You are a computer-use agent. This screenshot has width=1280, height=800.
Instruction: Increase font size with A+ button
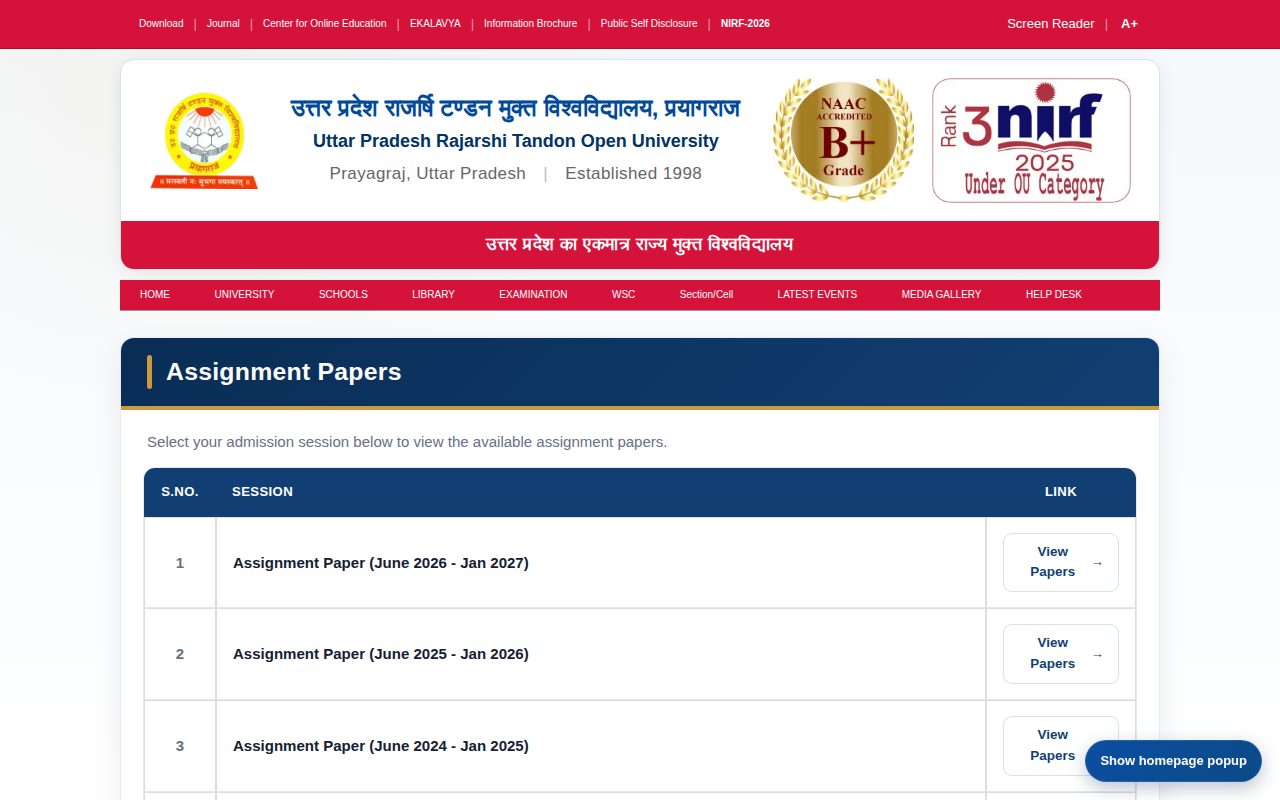point(1129,23)
